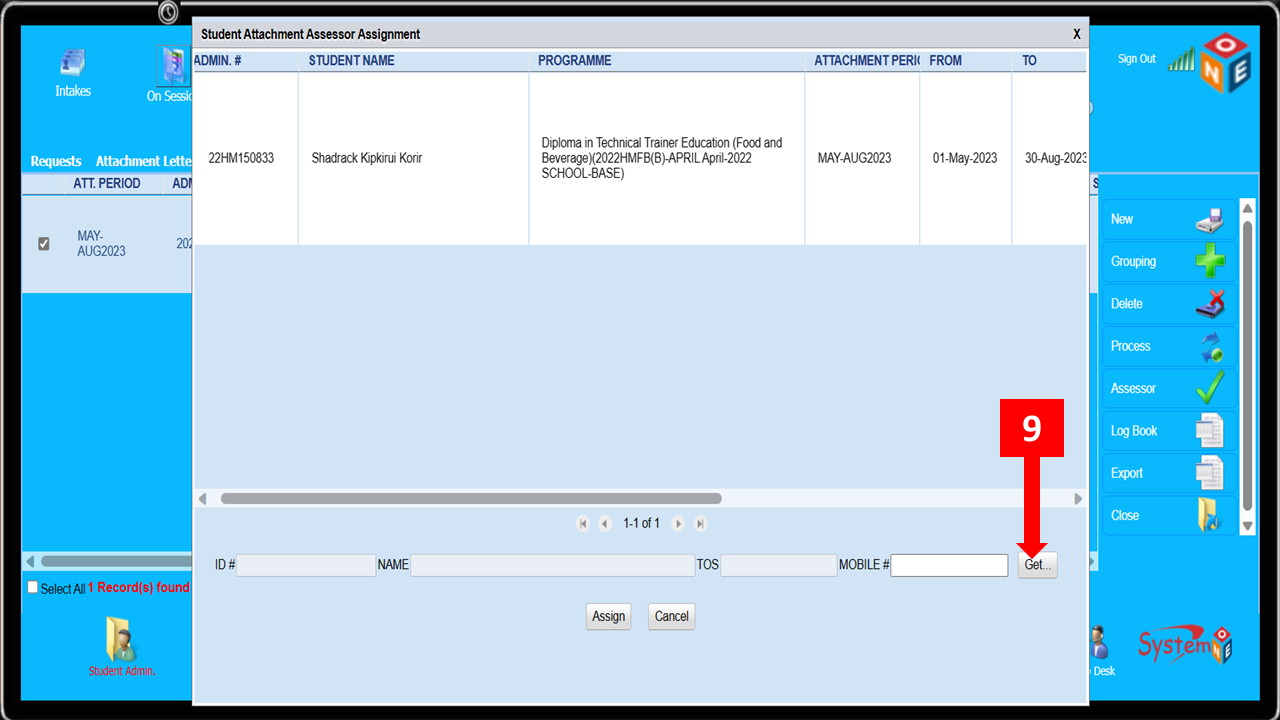Go to next page in pager
The height and width of the screenshot is (720, 1280).
tap(678, 524)
